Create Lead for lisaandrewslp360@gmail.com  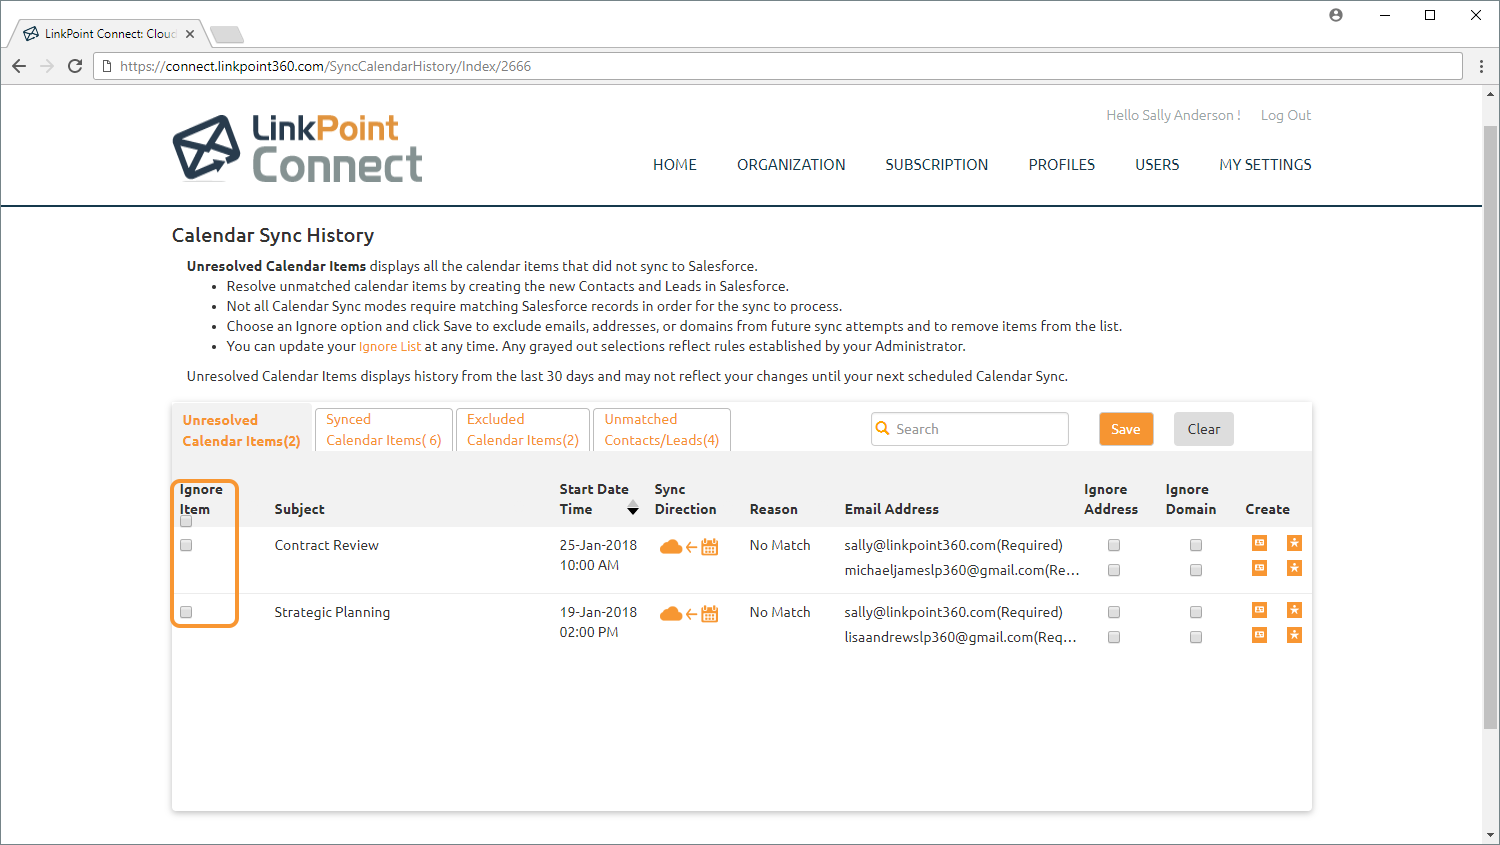tap(1294, 635)
